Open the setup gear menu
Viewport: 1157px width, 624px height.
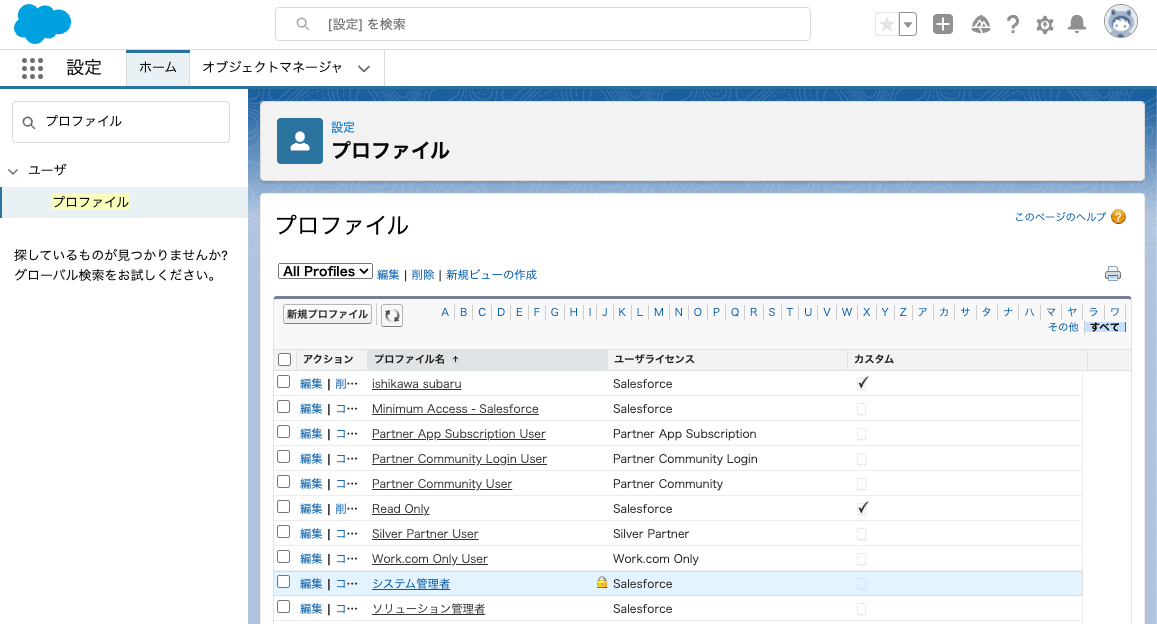(x=1045, y=25)
